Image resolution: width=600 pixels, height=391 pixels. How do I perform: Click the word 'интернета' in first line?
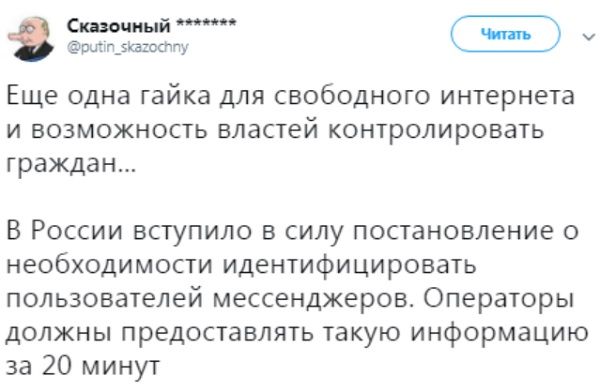tap(507, 96)
